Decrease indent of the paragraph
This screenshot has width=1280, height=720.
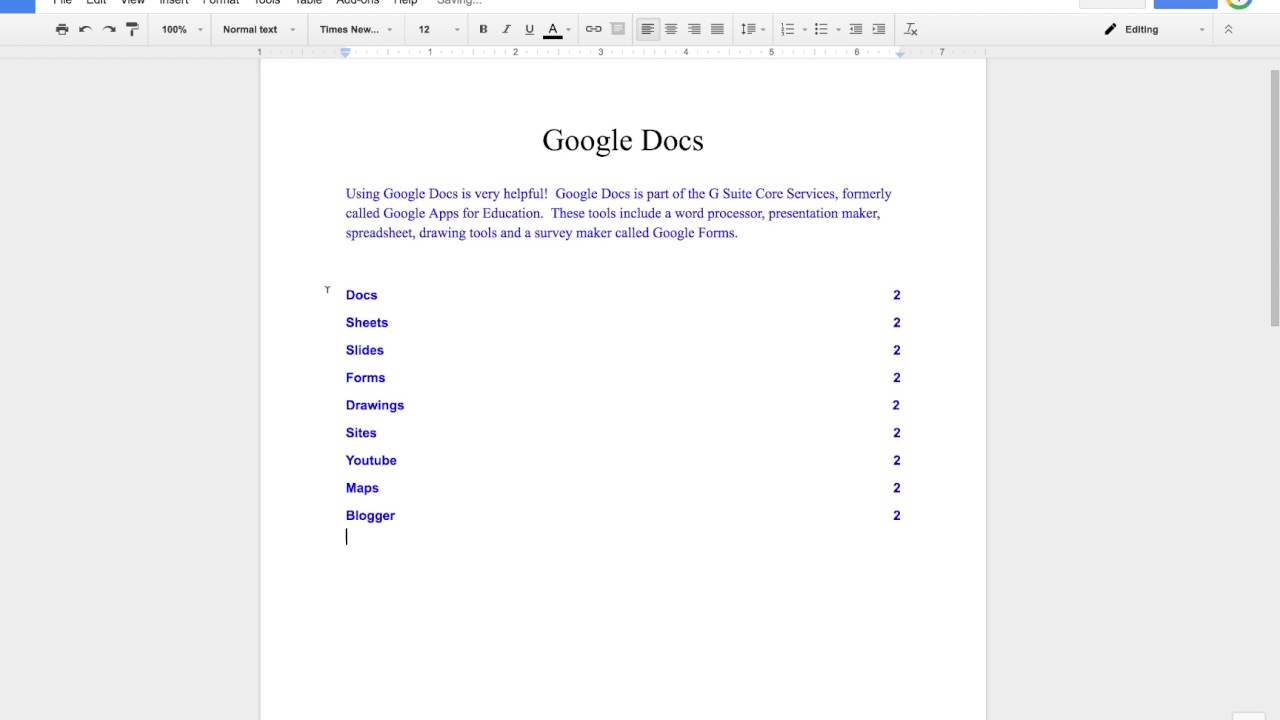[855, 30]
